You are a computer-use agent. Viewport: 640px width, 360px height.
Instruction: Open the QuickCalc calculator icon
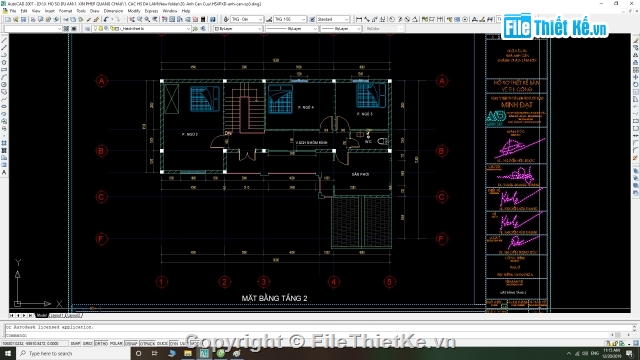(x=203, y=19)
